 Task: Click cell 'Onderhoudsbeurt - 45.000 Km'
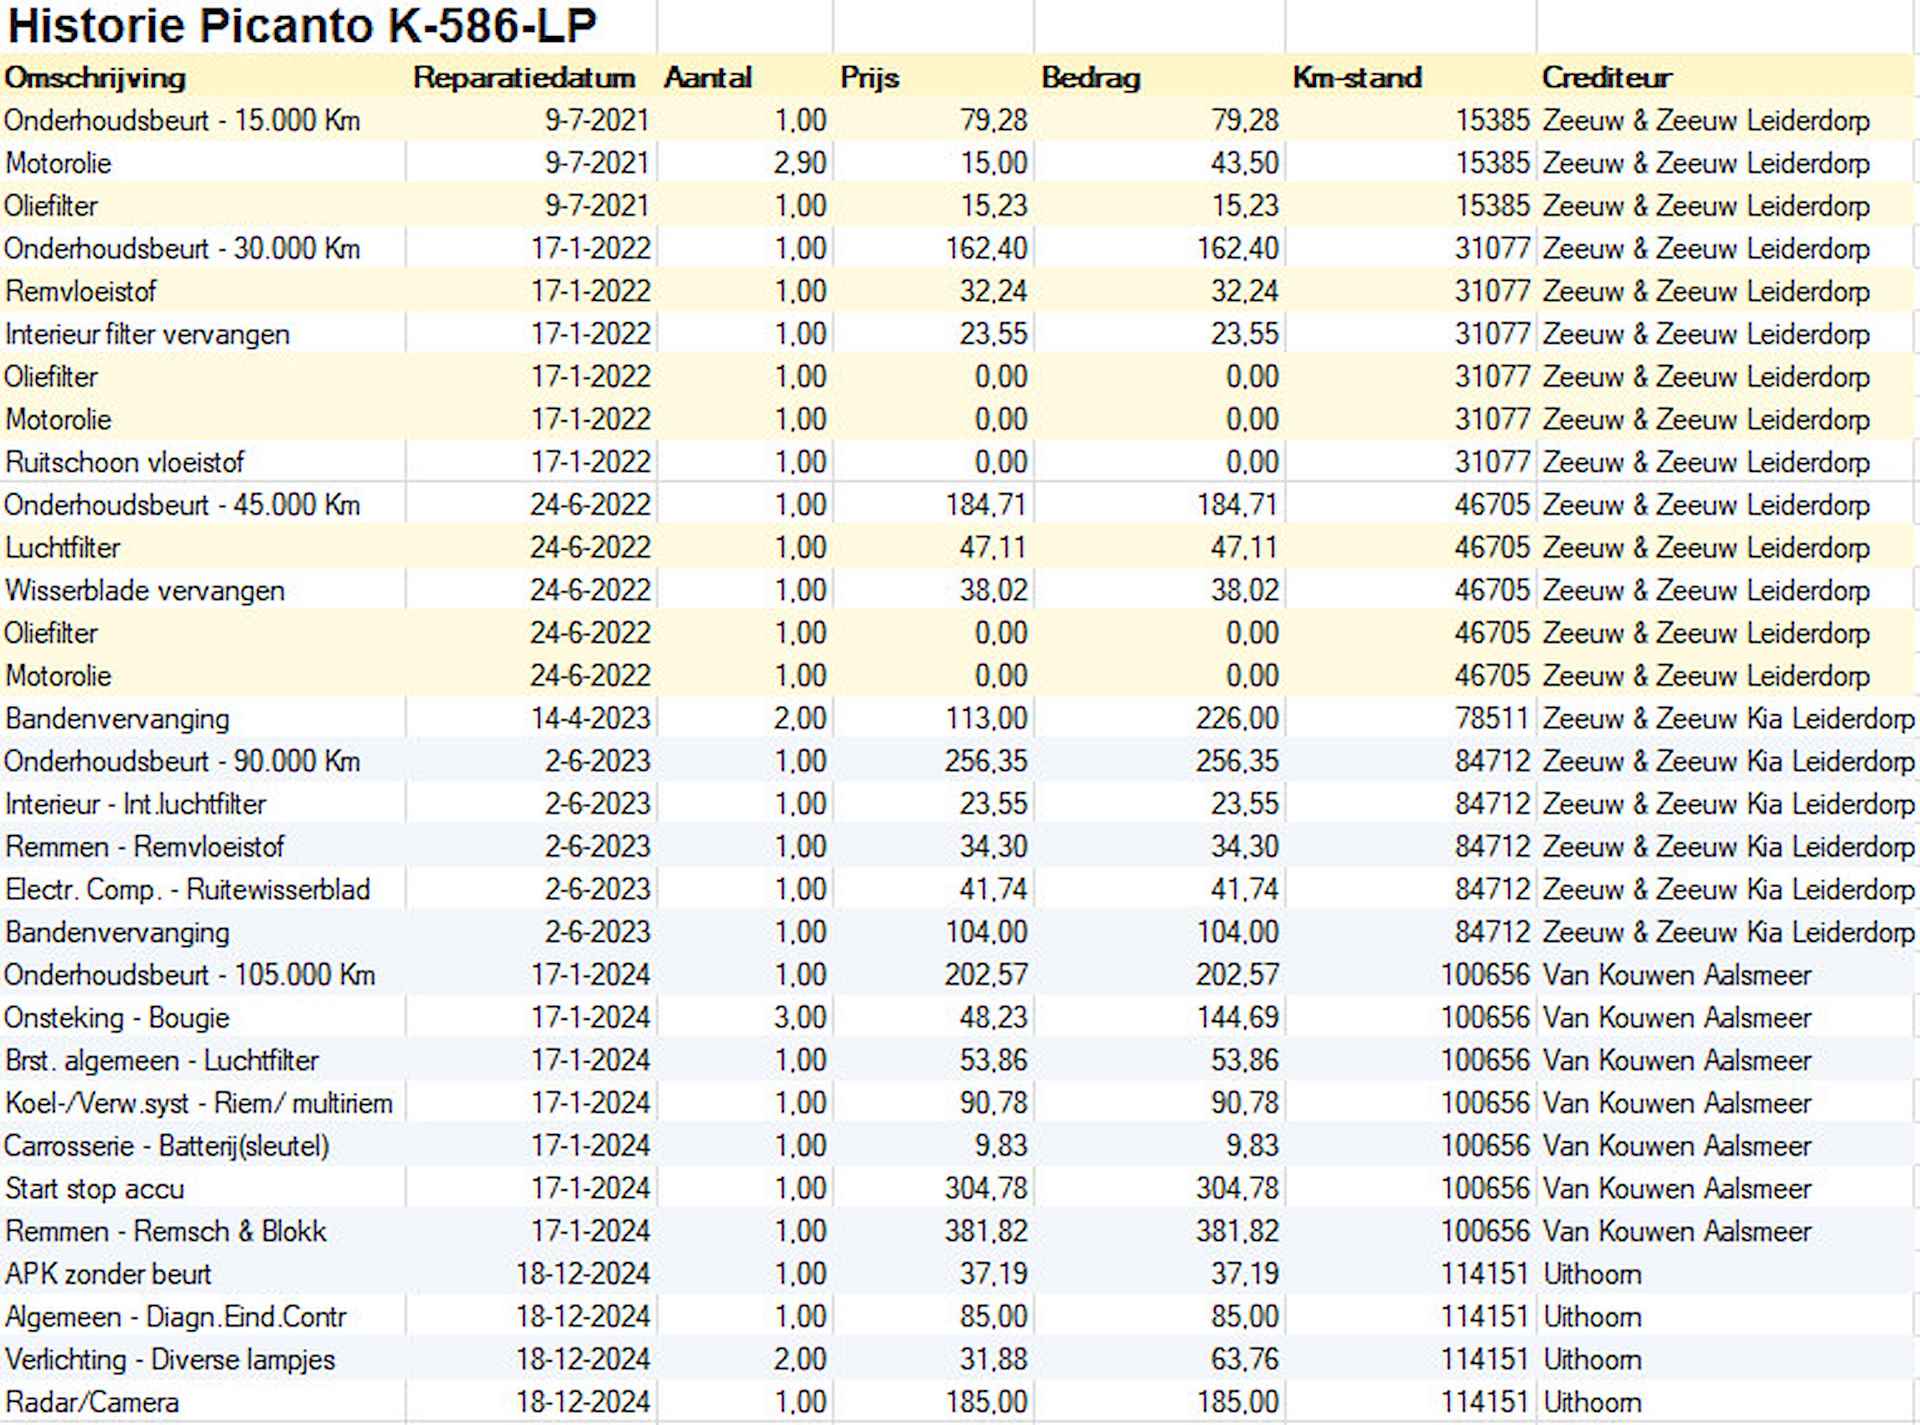[x=182, y=505]
